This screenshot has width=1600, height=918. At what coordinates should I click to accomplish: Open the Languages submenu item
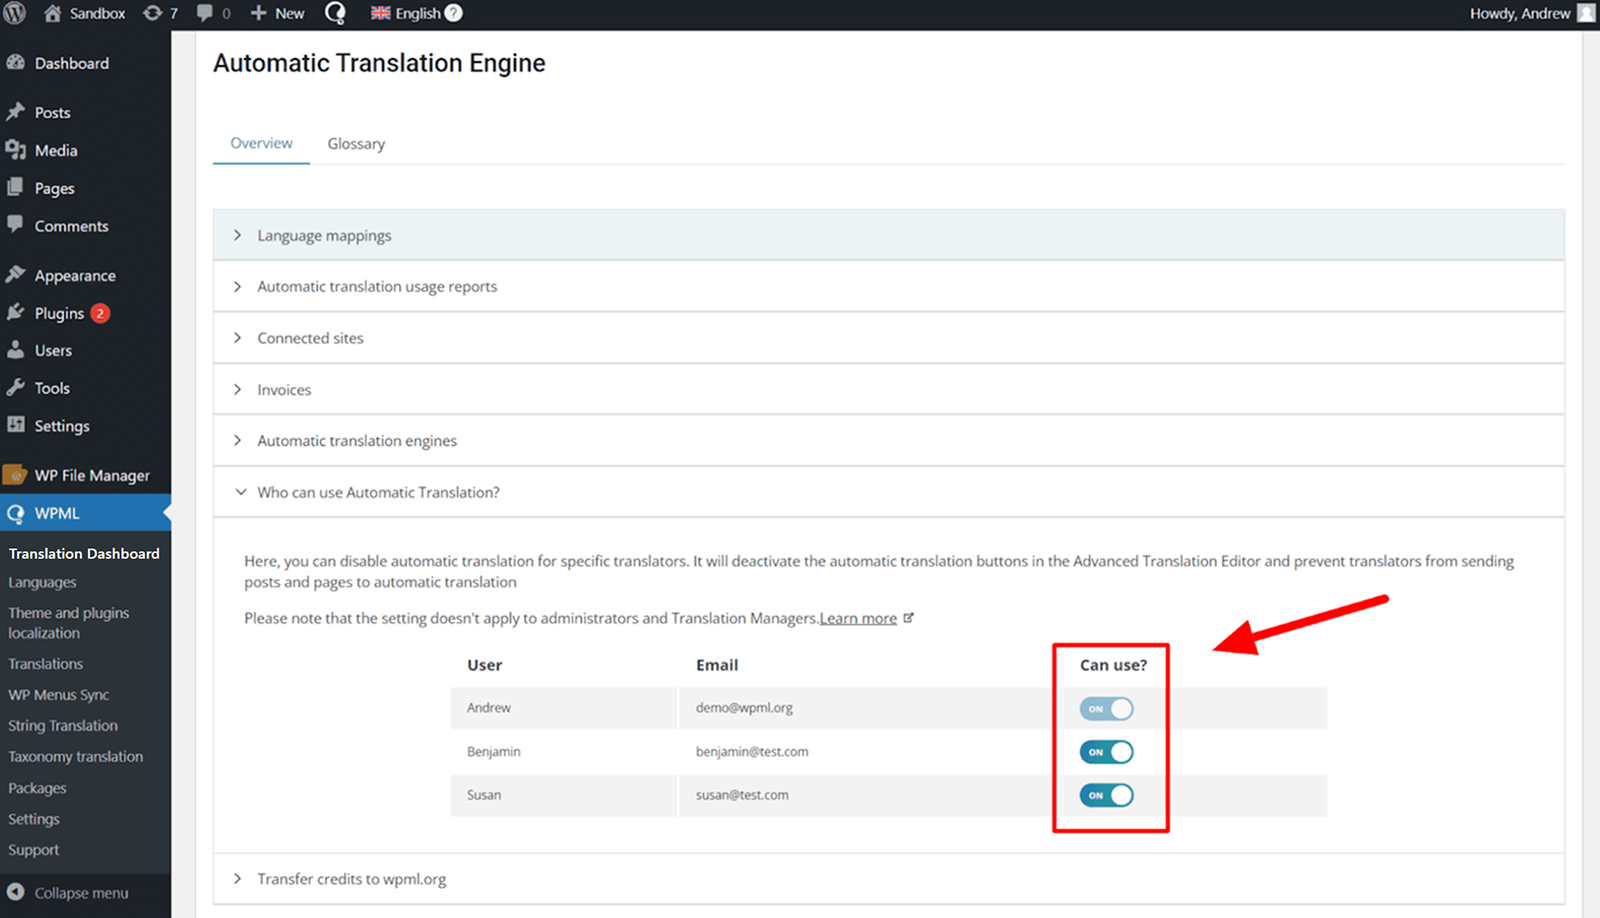coord(42,582)
